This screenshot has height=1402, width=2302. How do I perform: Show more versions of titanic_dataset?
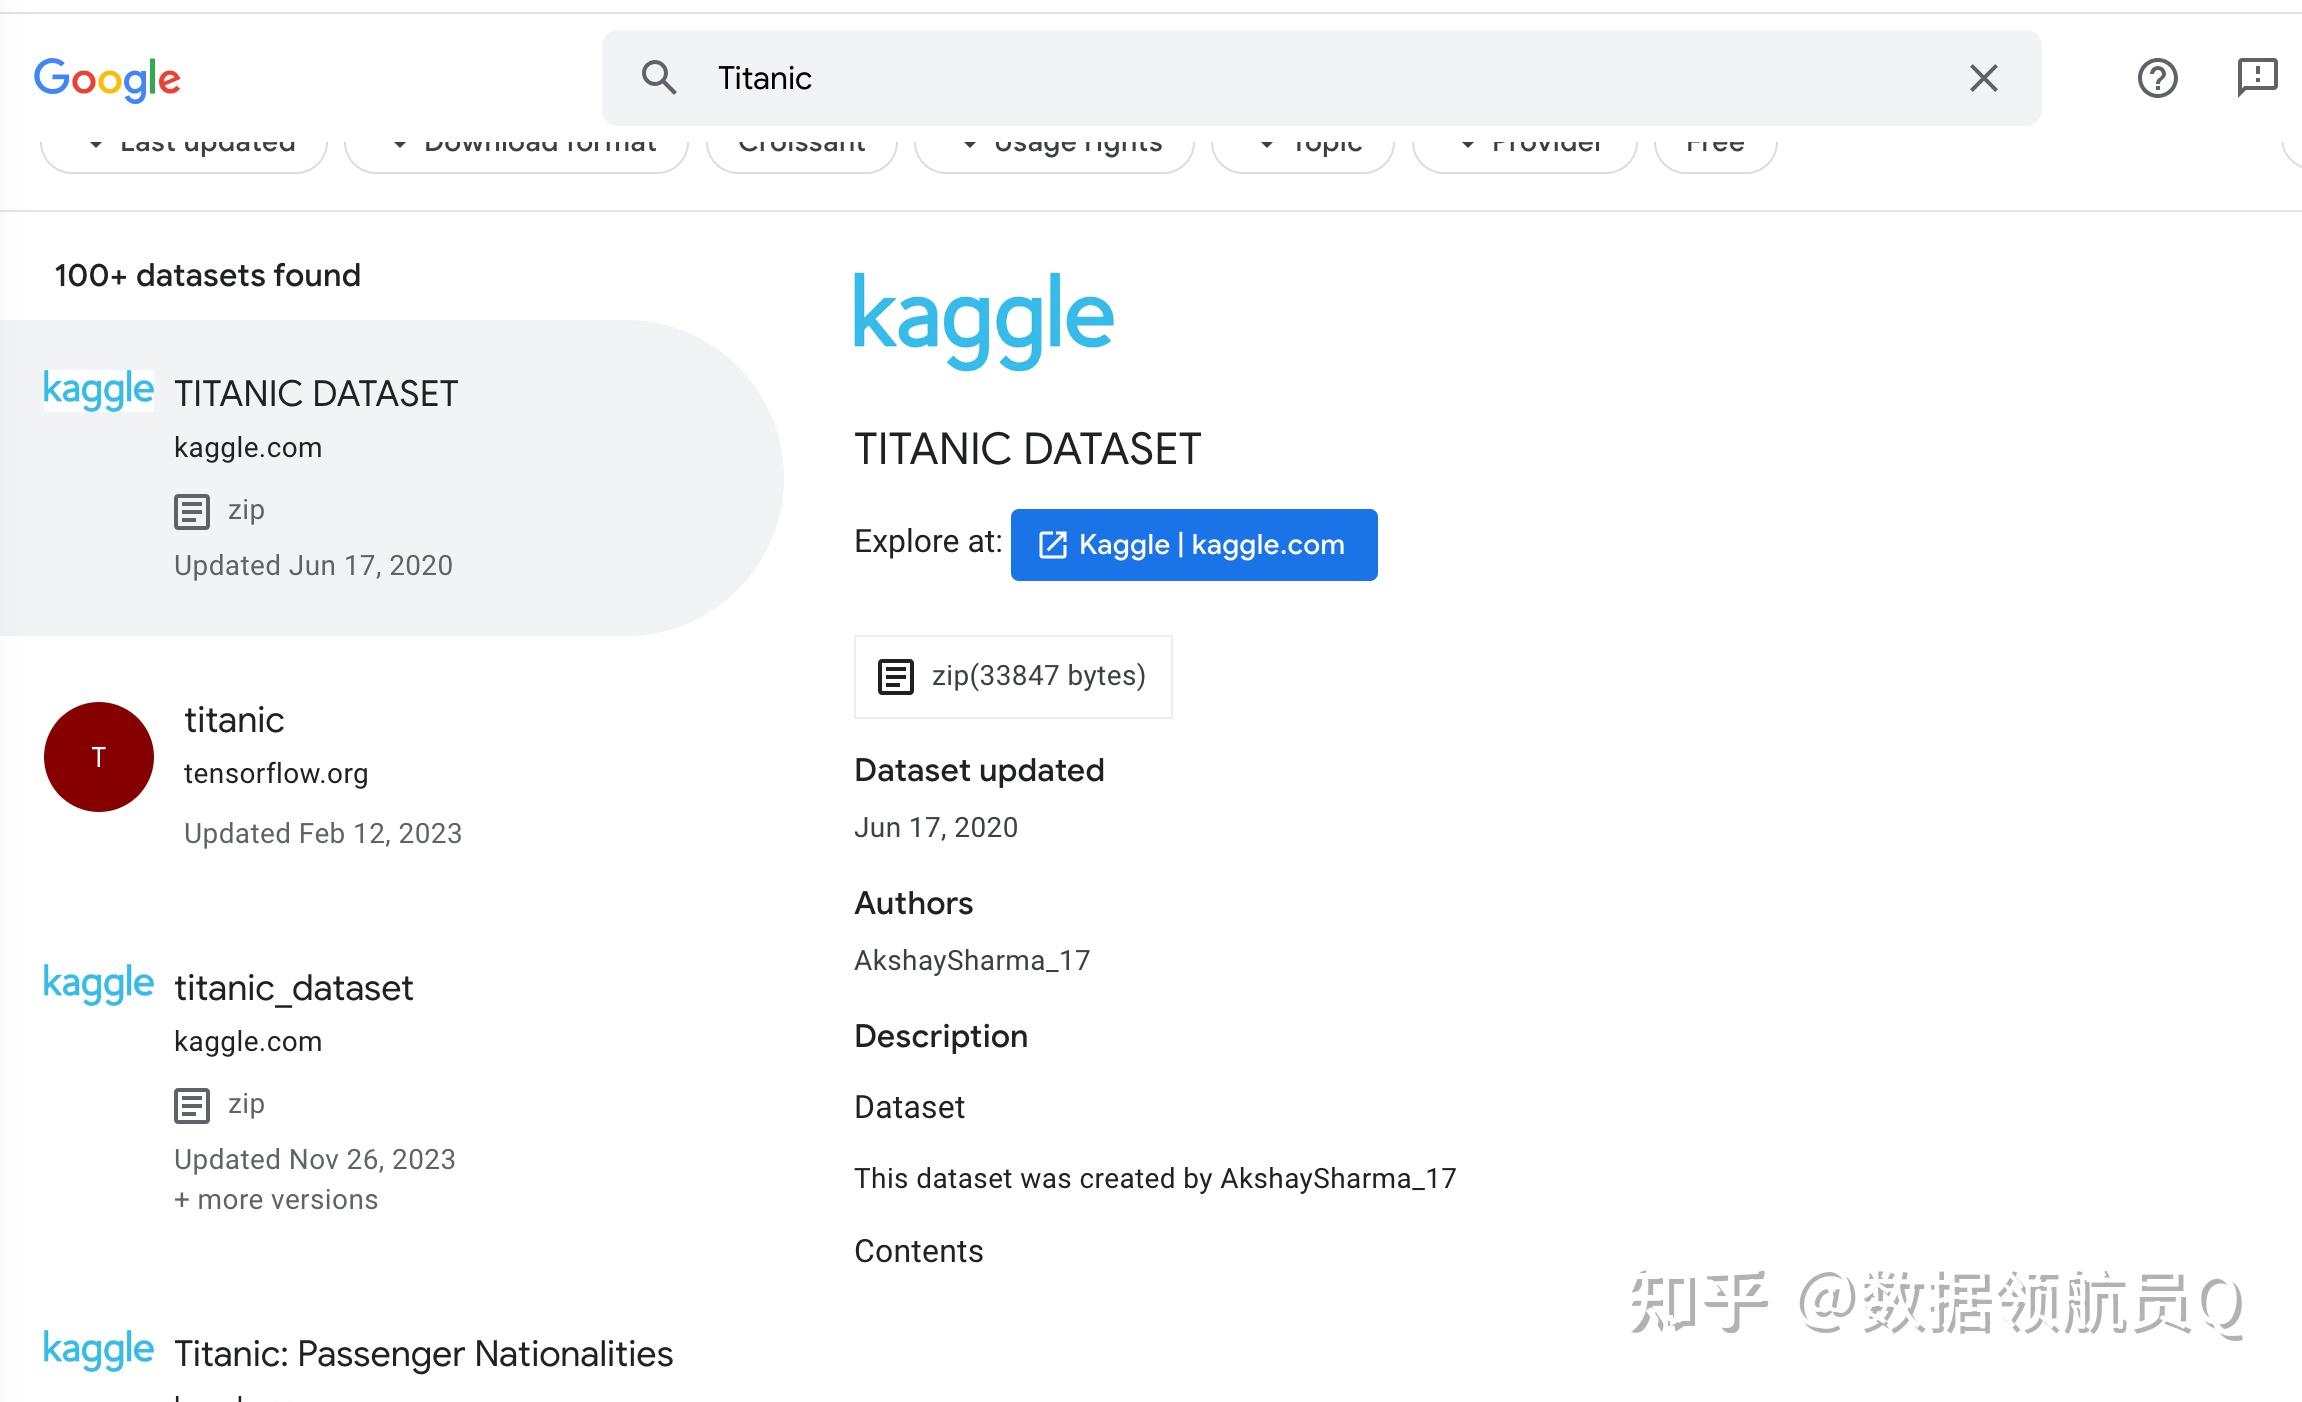coord(276,1199)
